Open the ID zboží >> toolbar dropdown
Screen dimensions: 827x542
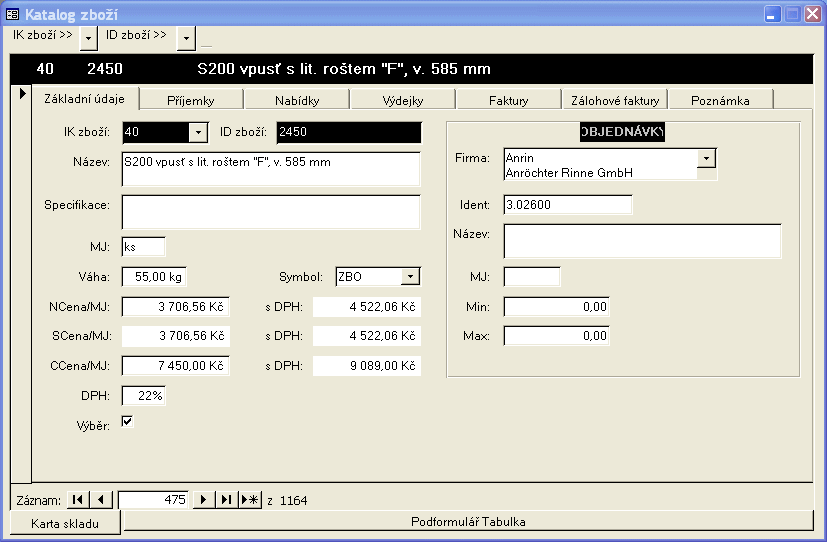click(x=186, y=38)
